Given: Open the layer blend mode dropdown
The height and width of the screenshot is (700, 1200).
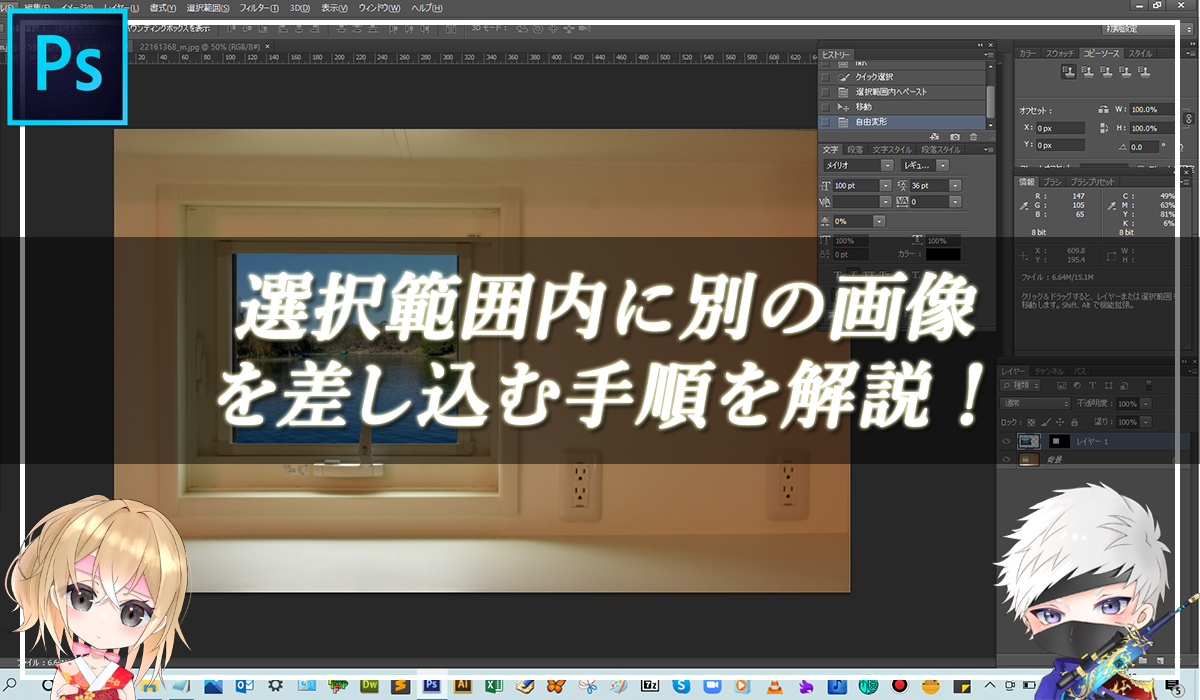Looking at the screenshot, I should tap(1034, 404).
